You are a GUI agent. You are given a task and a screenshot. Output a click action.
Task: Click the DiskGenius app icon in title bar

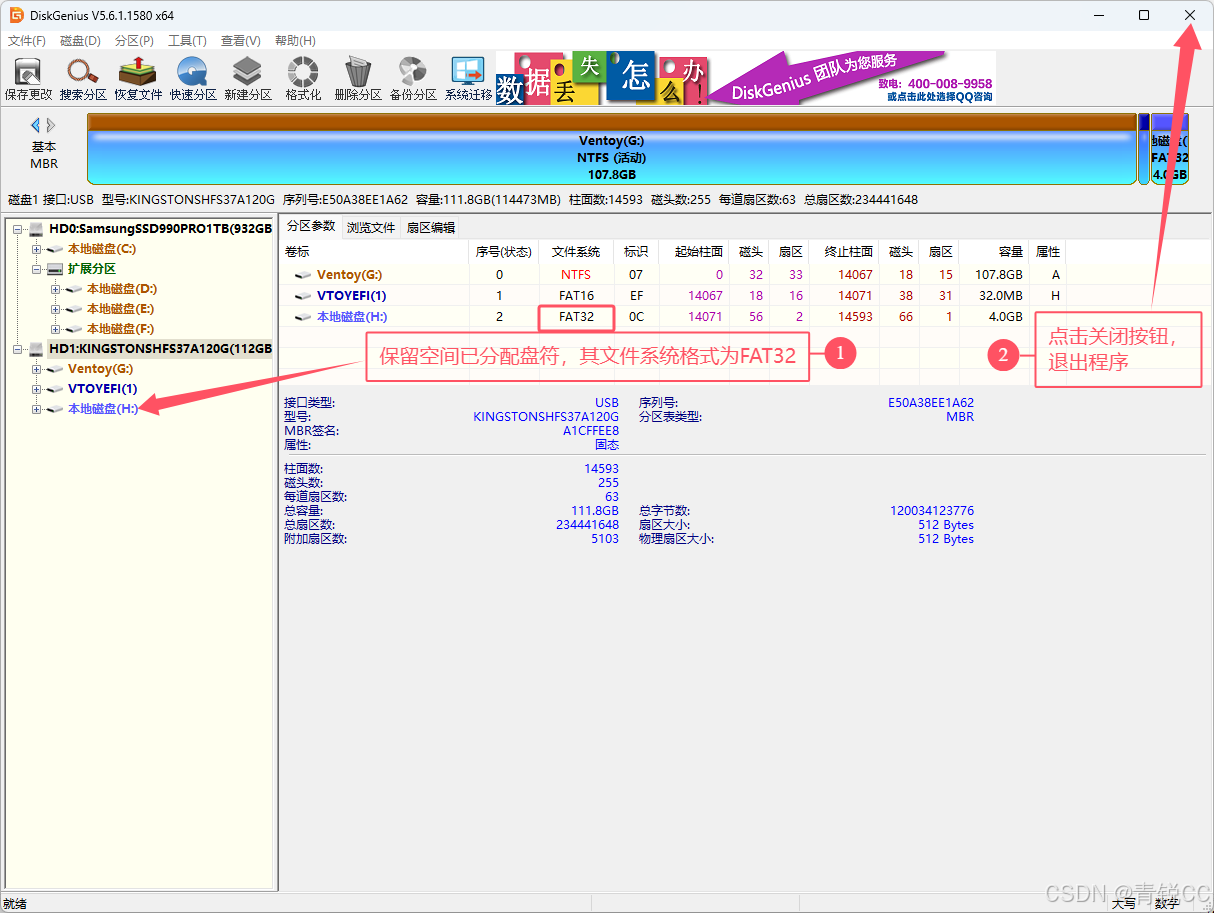tap(16, 15)
